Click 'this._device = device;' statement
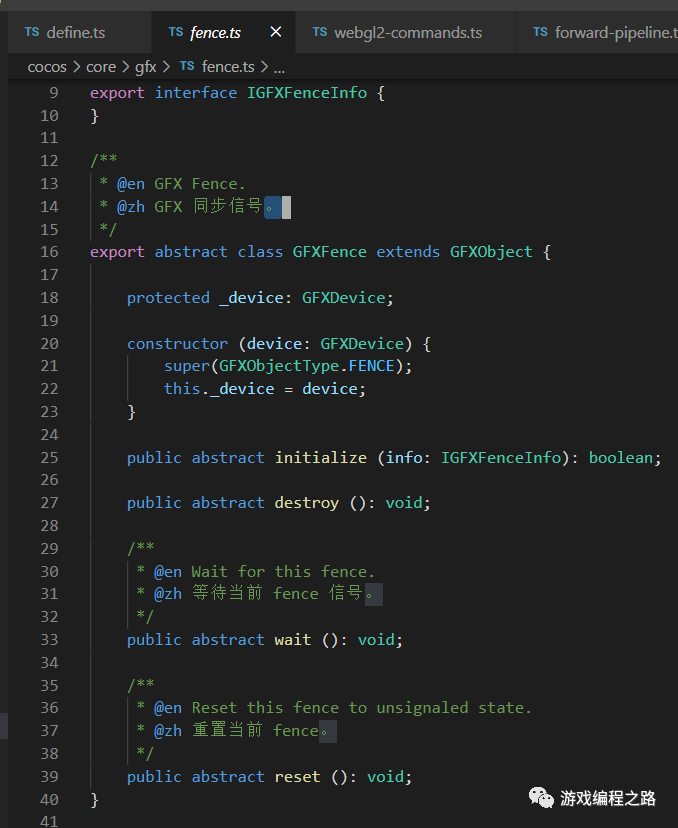Screen dimensions: 678x828 (x=265, y=389)
